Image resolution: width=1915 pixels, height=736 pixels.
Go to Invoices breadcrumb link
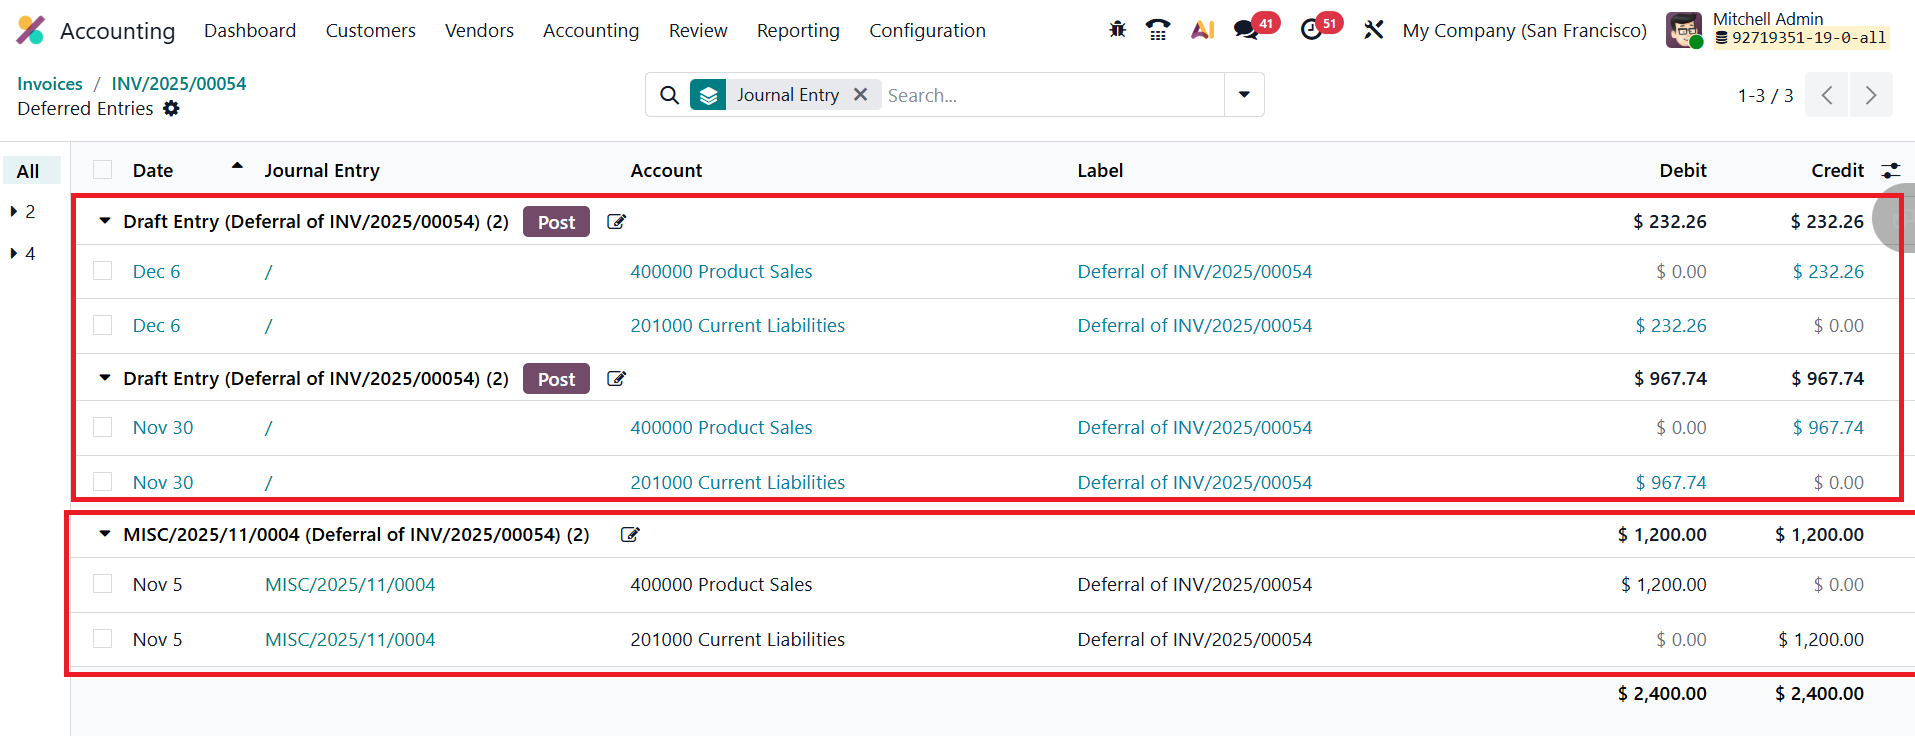click(50, 84)
